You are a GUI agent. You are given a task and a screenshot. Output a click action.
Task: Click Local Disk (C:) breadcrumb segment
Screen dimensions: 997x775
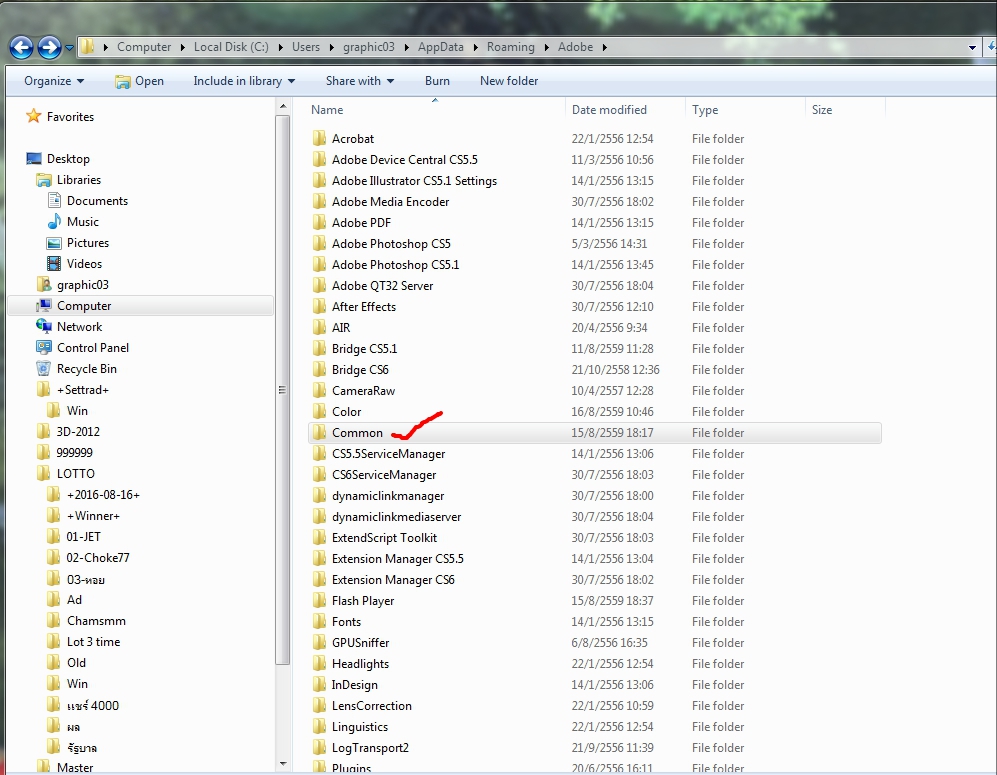pyautogui.click(x=231, y=47)
